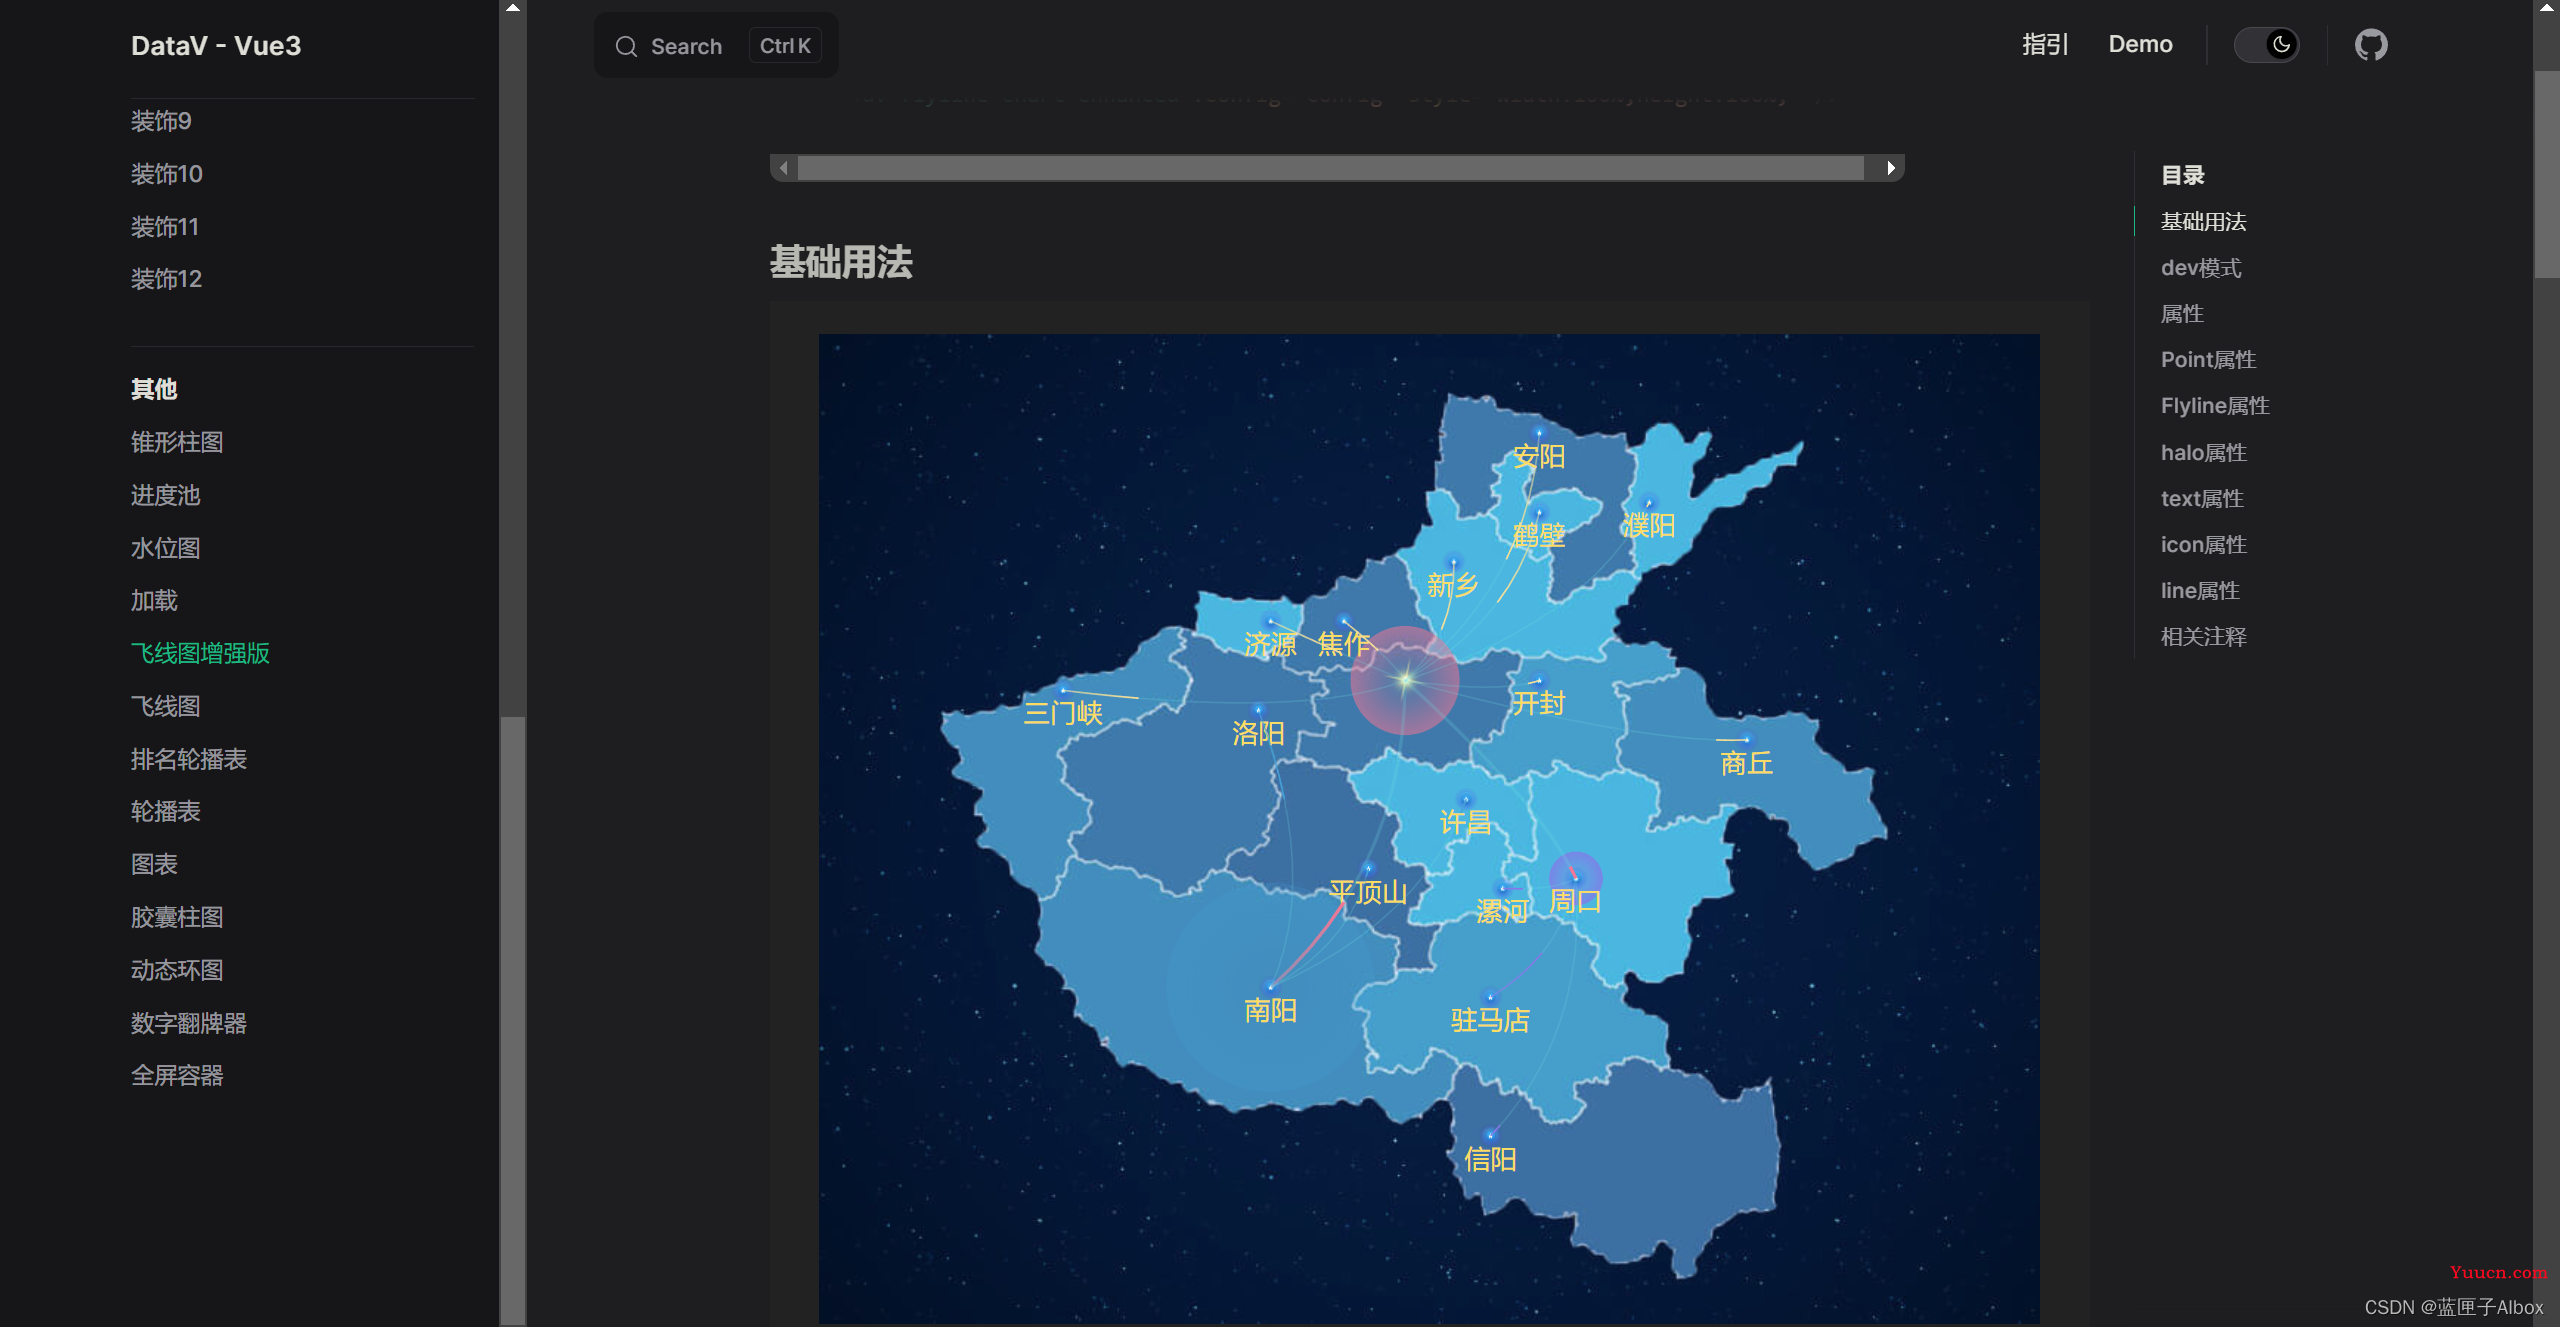The width and height of the screenshot is (2560, 1327).
Task: Click the 飞线图 sidebar menu item
Action: pos(164,704)
